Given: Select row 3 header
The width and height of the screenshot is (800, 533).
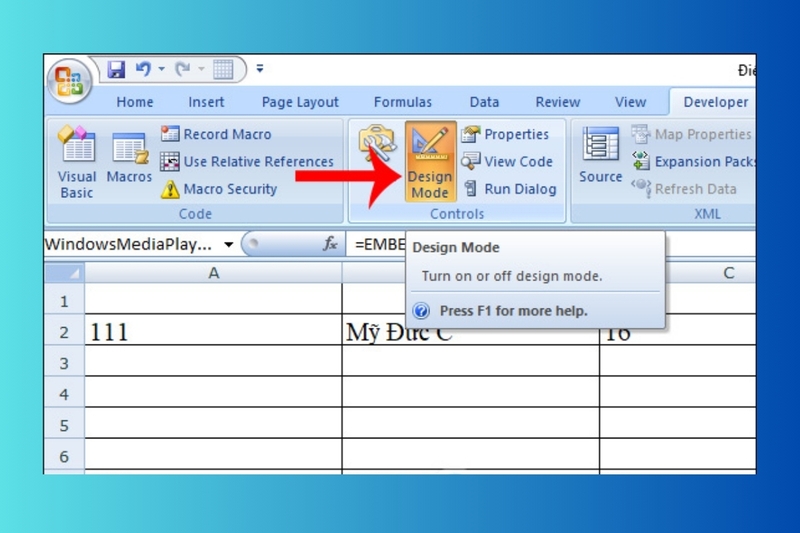Looking at the screenshot, I should click(x=64, y=363).
